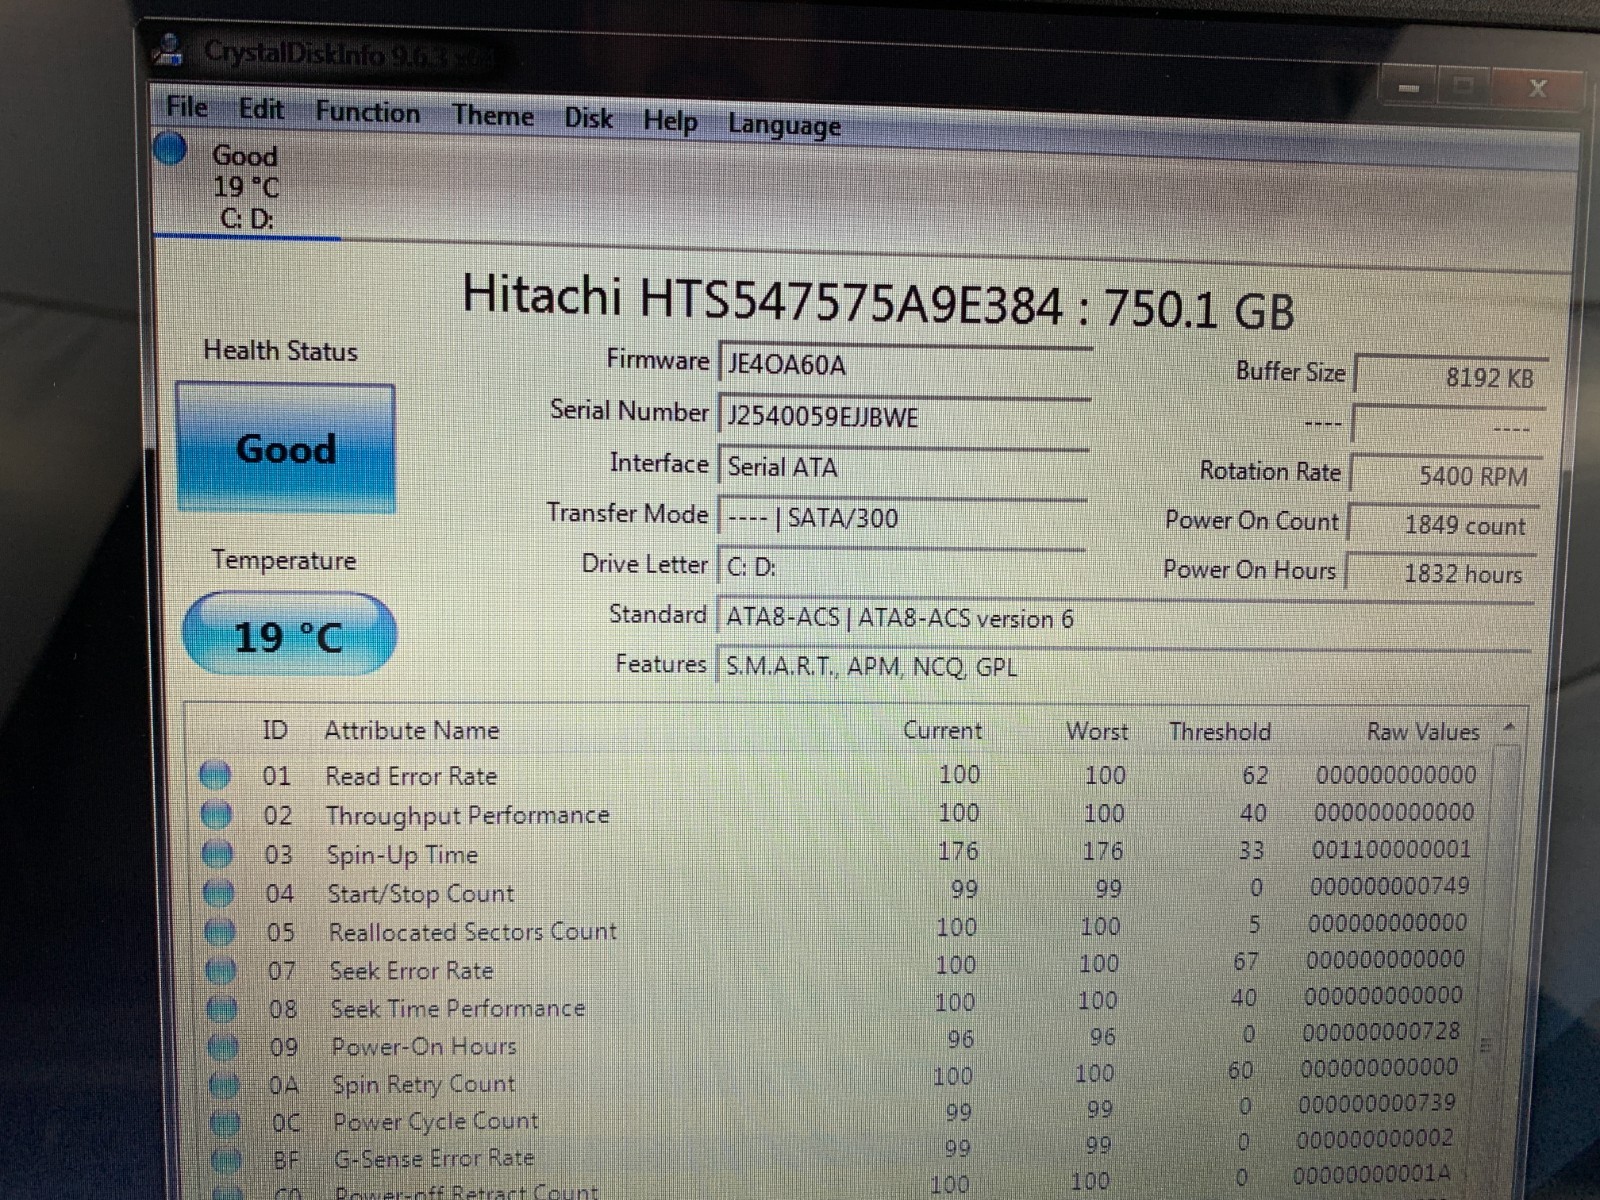
Task: Click the Power On Hours value 1832 hours
Action: tap(1440, 573)
